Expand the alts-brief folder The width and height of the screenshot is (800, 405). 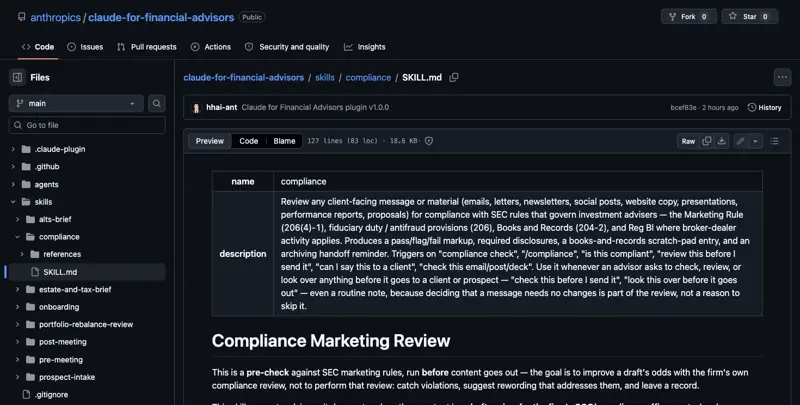pos(17,219)
